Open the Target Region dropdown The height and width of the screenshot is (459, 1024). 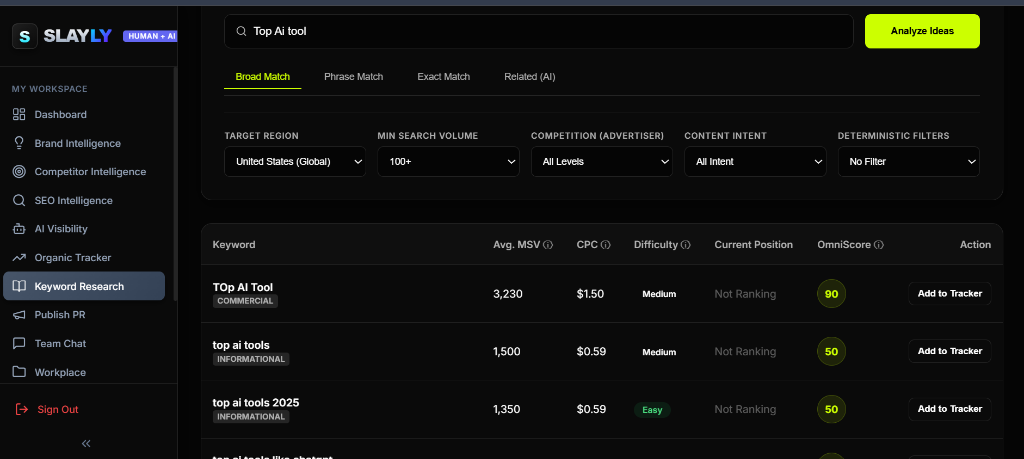tap(295, 161)
